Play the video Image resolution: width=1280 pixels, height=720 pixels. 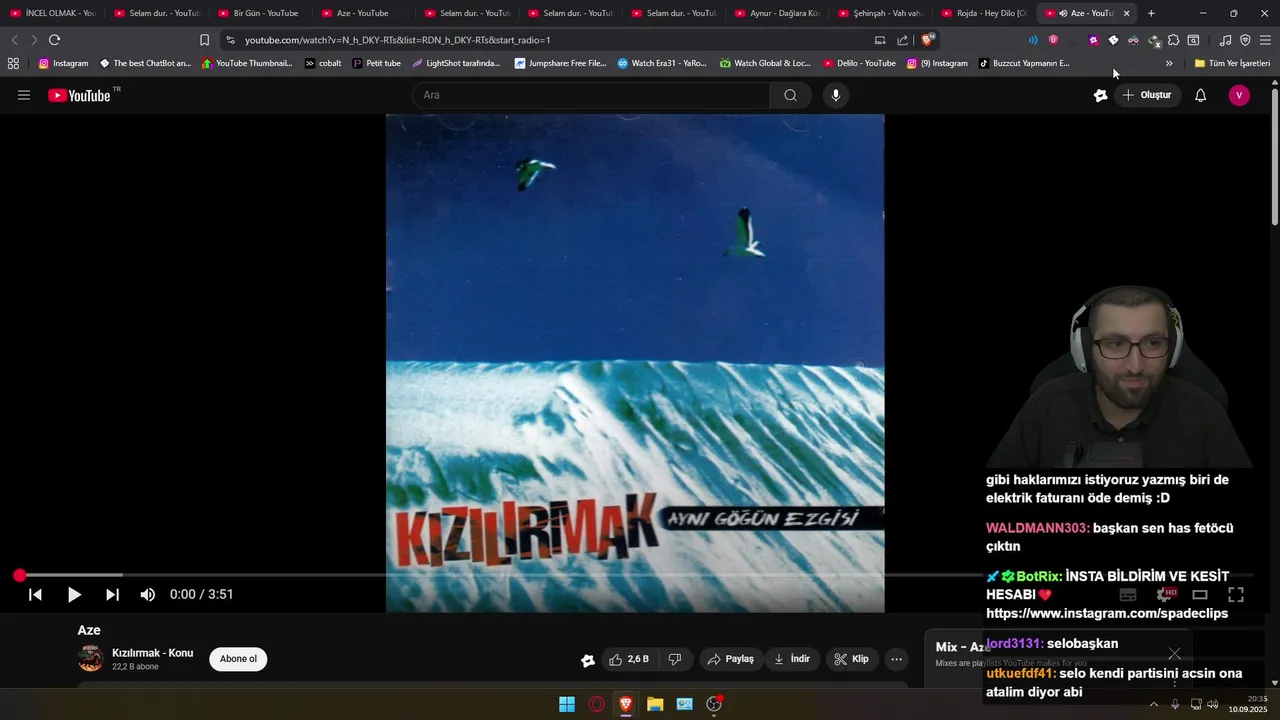click(74, 594)
